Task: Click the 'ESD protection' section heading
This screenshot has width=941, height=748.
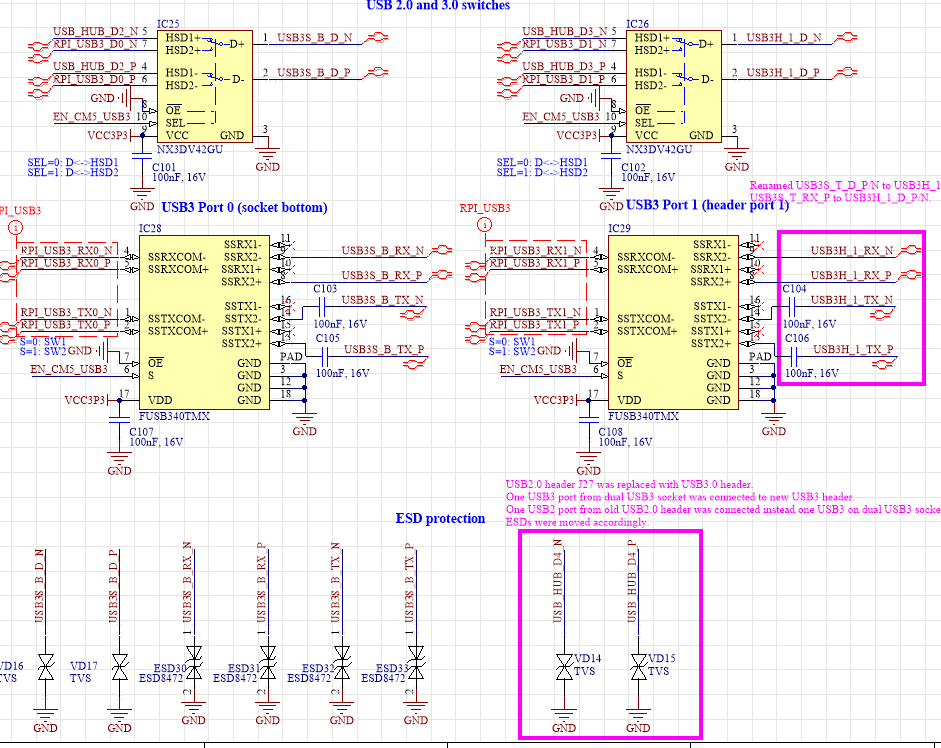Action: click(x=440, y=518)
